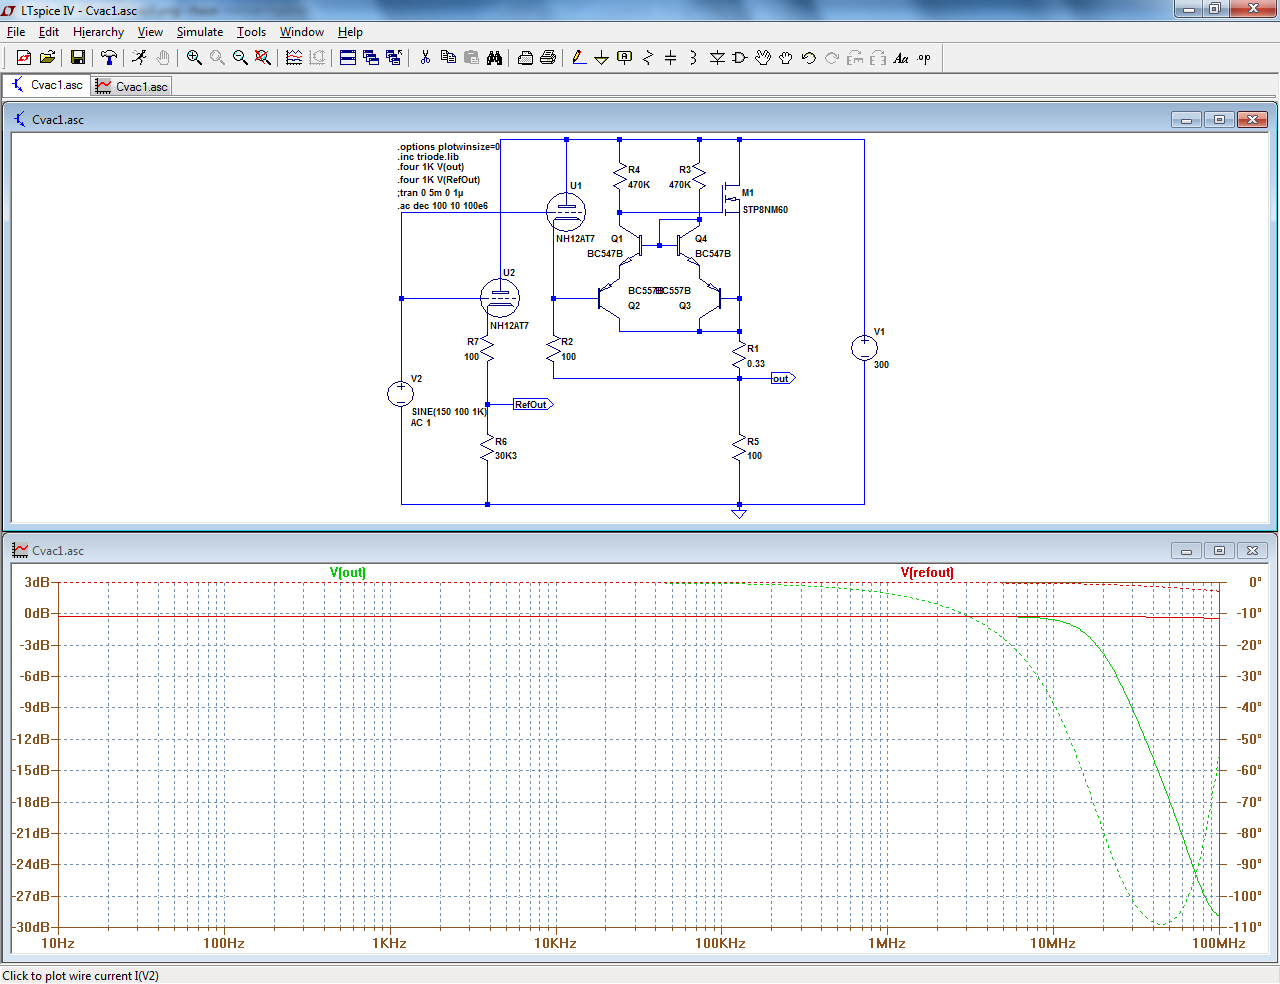Viewport: 1280px width, 984px height.
Task: Click the U1 NH12AT7 triode
Action: click(566, 210)
